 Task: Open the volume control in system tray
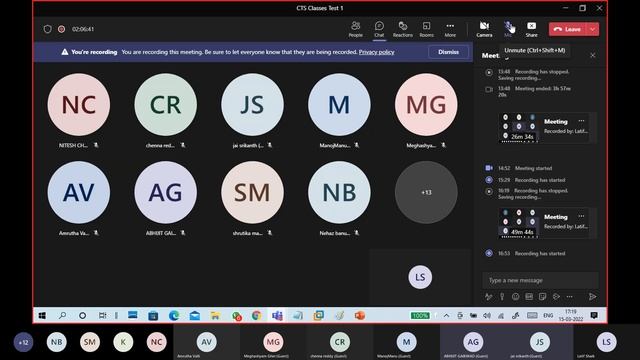[487, 316]
